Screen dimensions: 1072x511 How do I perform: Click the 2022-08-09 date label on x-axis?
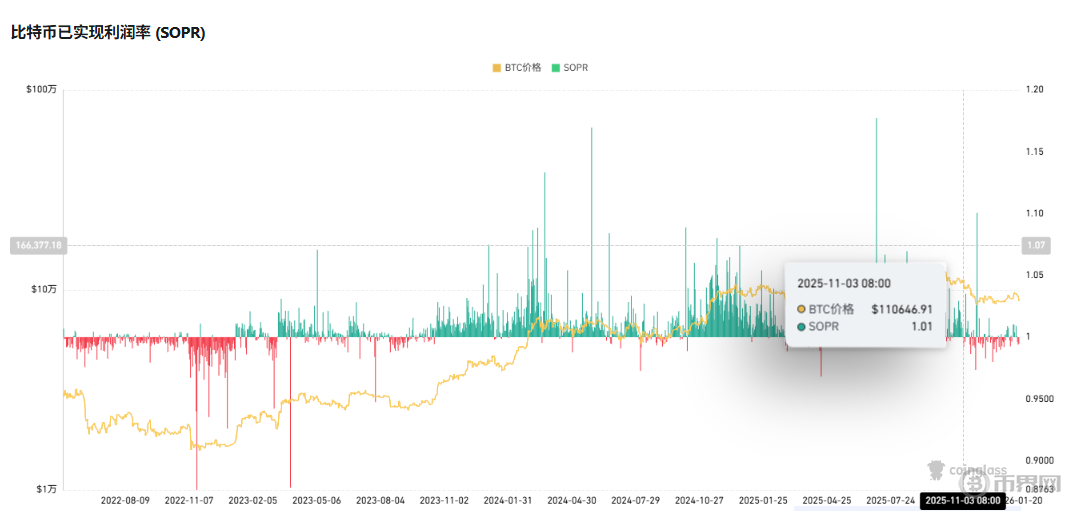(125, 499)
